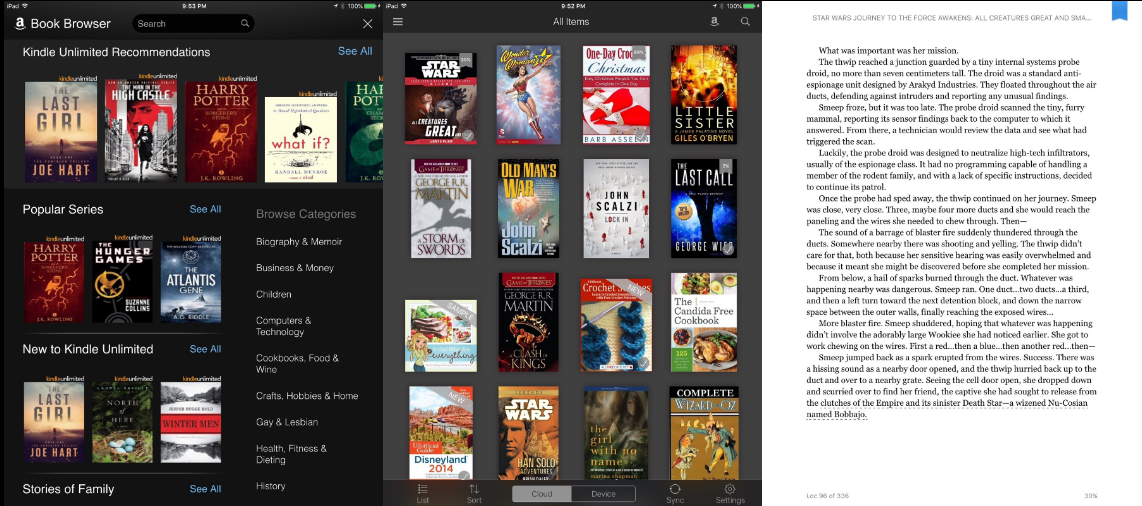Open Settings gear in bottom bar
1142x506 pixels.
click(730, 493)
